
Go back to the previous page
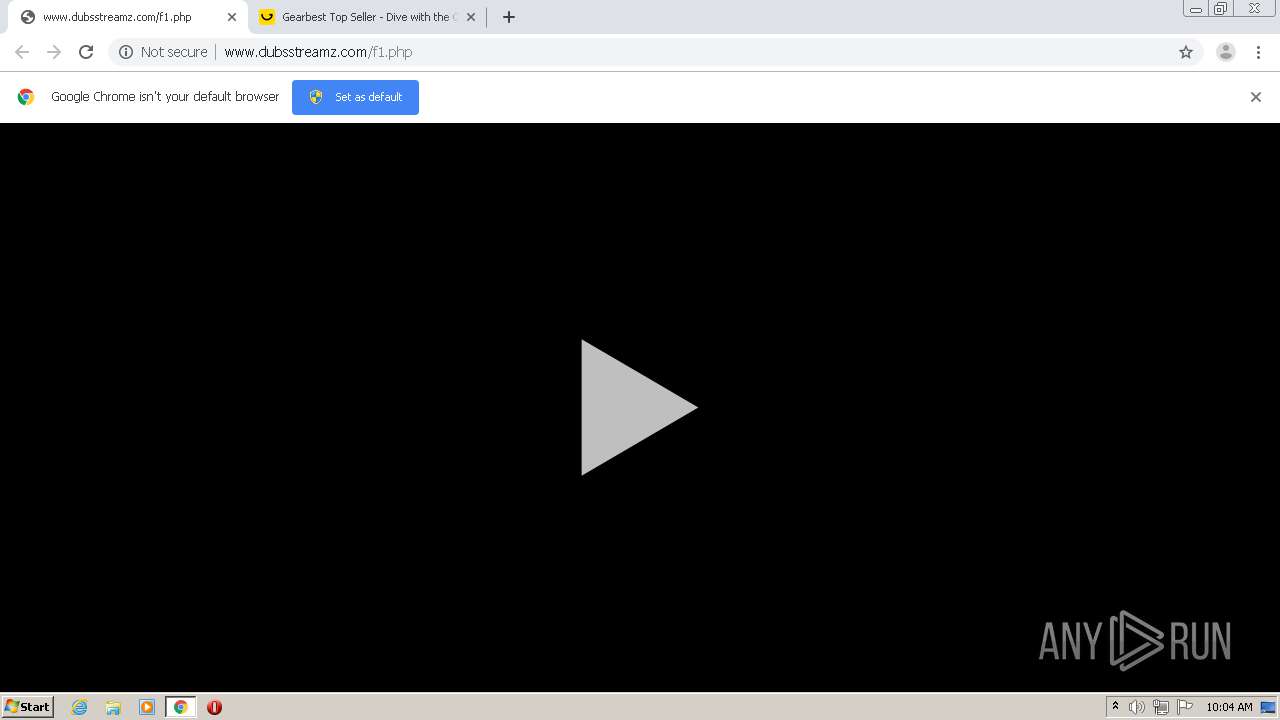click(x=22, y=52)
